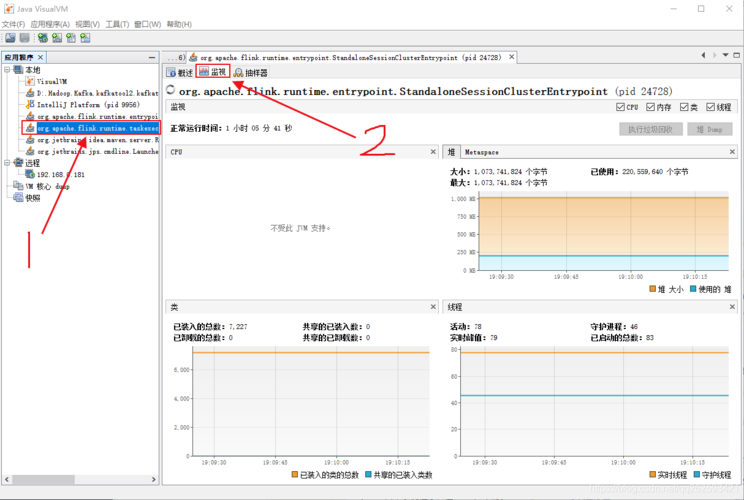
Task: Select org.apache.flink.runtime.taskexec tree entry
Action: pos(98,128)
